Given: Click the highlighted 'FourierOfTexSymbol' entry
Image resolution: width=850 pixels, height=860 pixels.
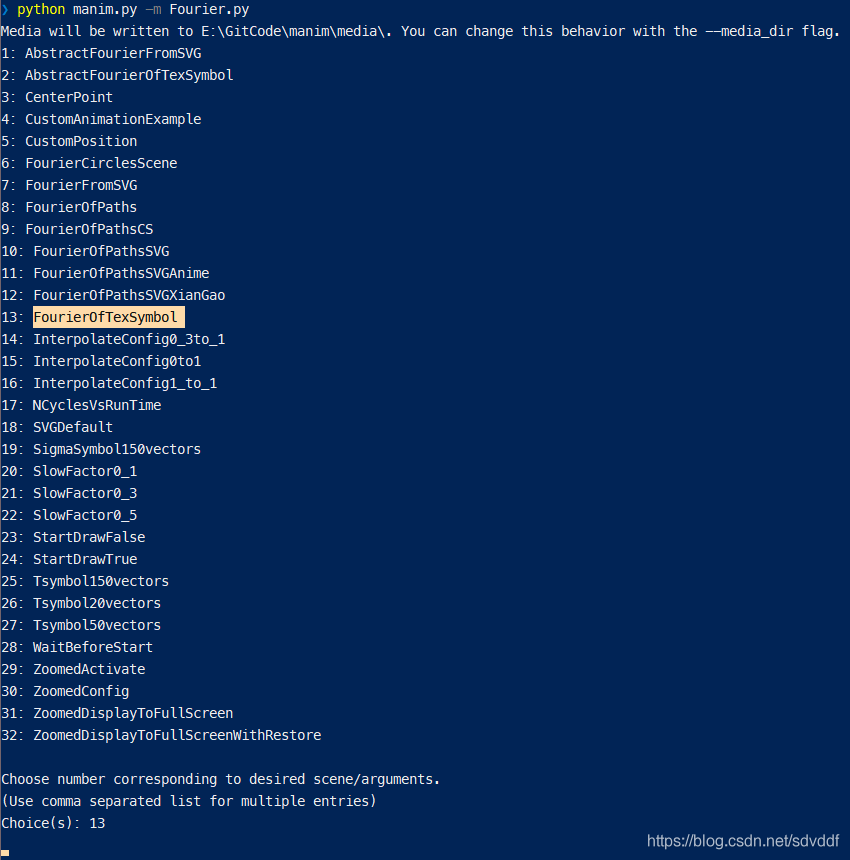Looking at the screenshot, I should coord(109,317).
